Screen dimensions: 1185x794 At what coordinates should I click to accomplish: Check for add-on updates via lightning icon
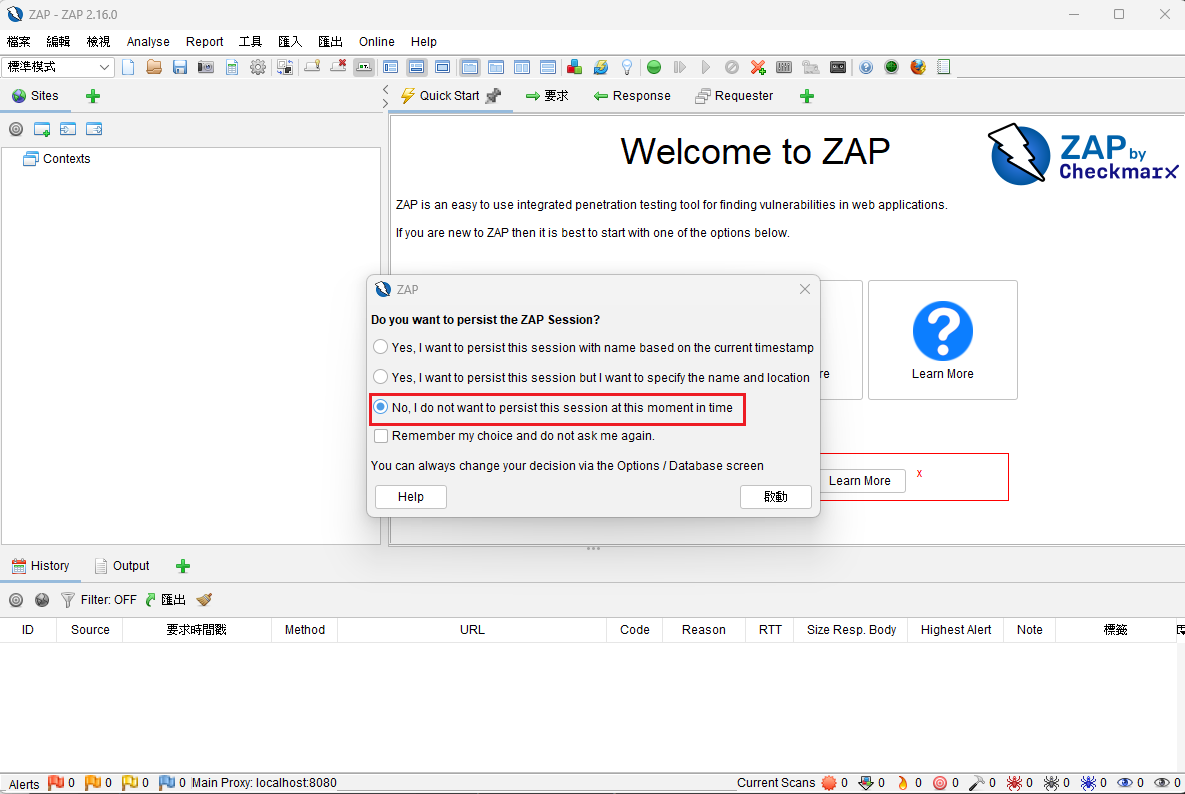click(x=600, y=67)
